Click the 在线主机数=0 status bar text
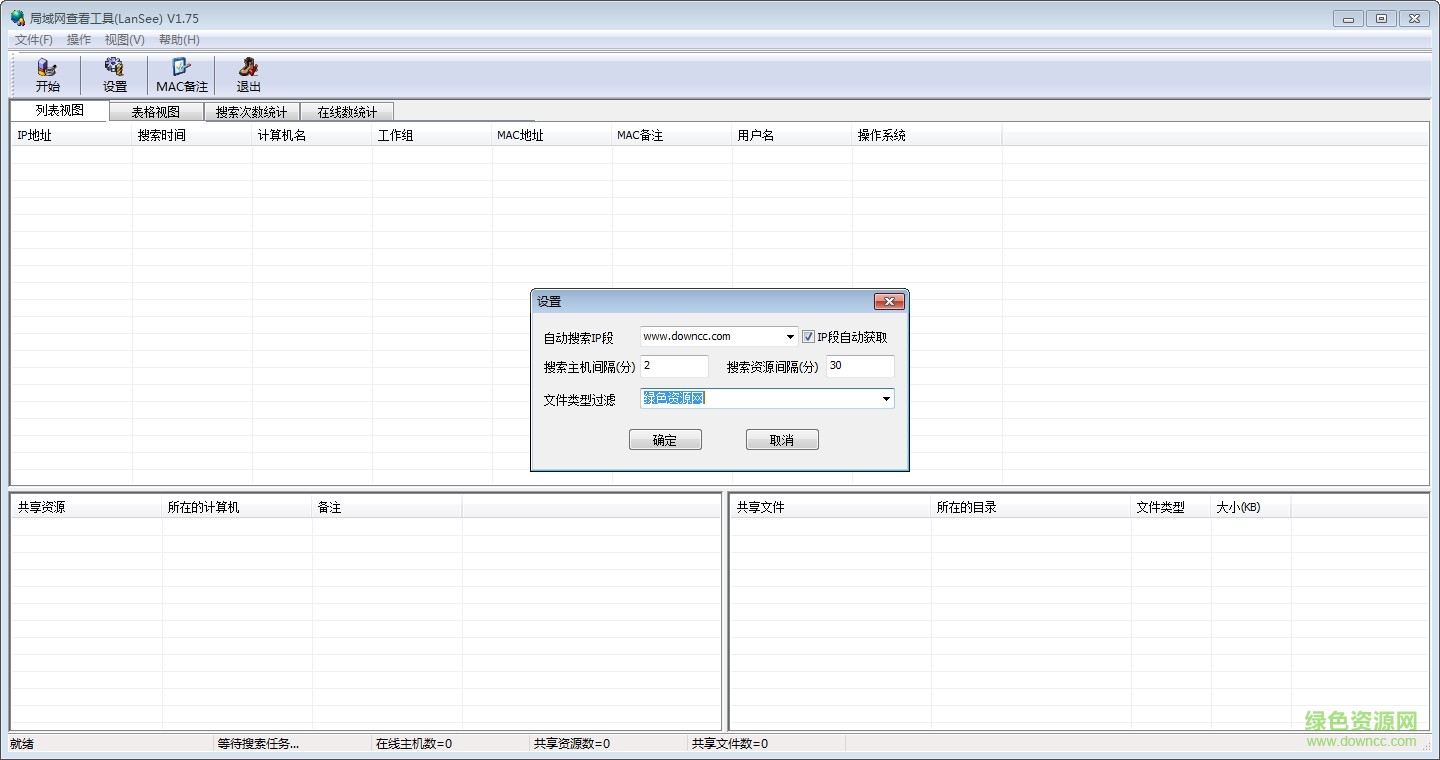Image resolution: width=1440 pixels, height=760 pixels. [x=414, y=744]
